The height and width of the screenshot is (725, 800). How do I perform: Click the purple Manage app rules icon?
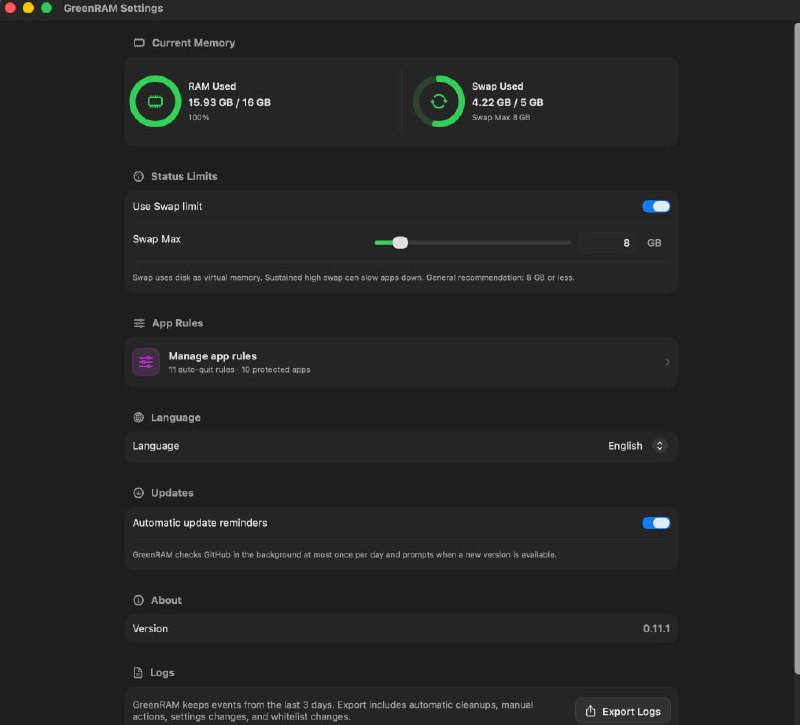(x=146, y=362)
